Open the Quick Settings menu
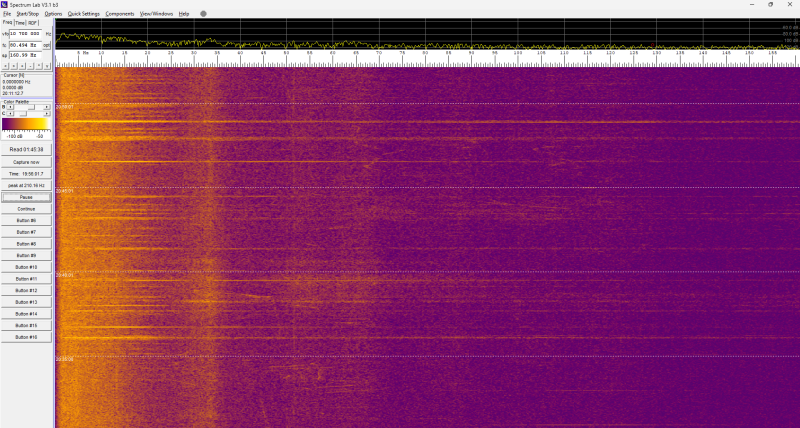Image resolution: width=800 pixels, height=428 pixels. click(84, 14)
